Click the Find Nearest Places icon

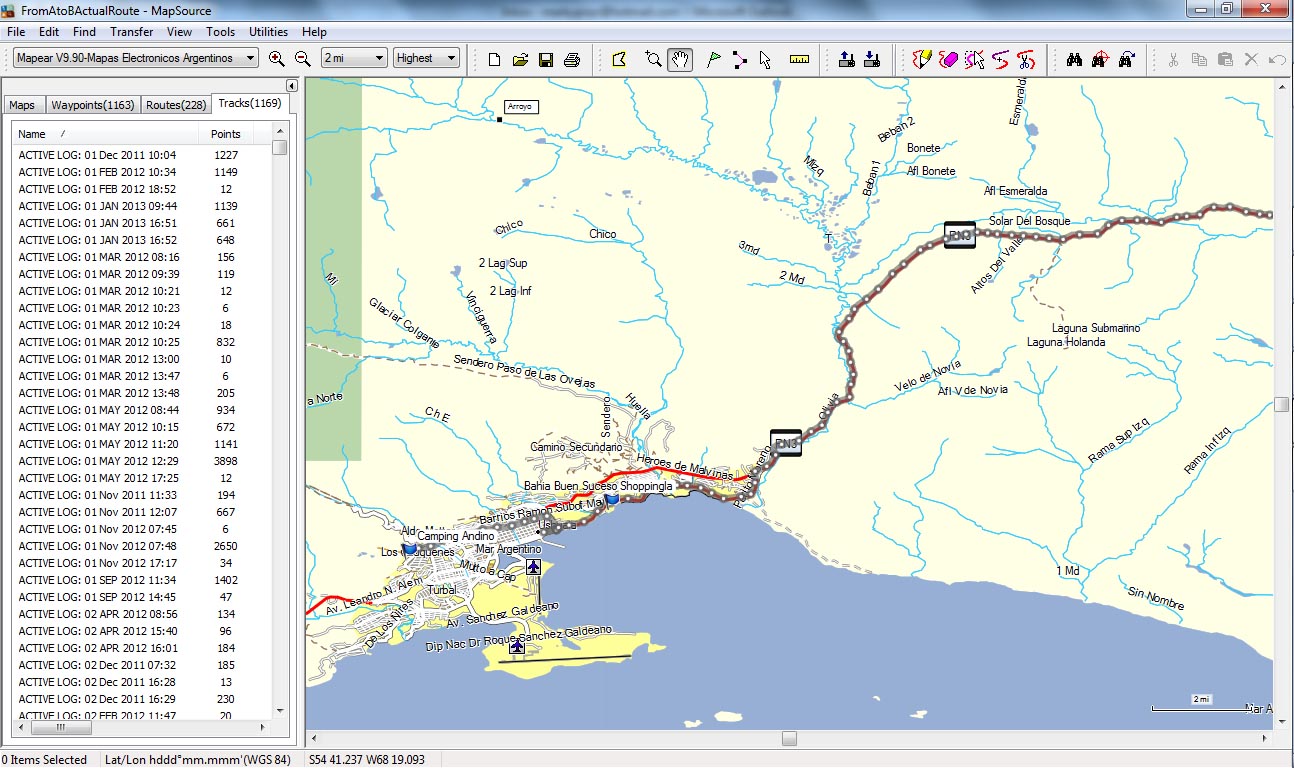pos(1100,59)
